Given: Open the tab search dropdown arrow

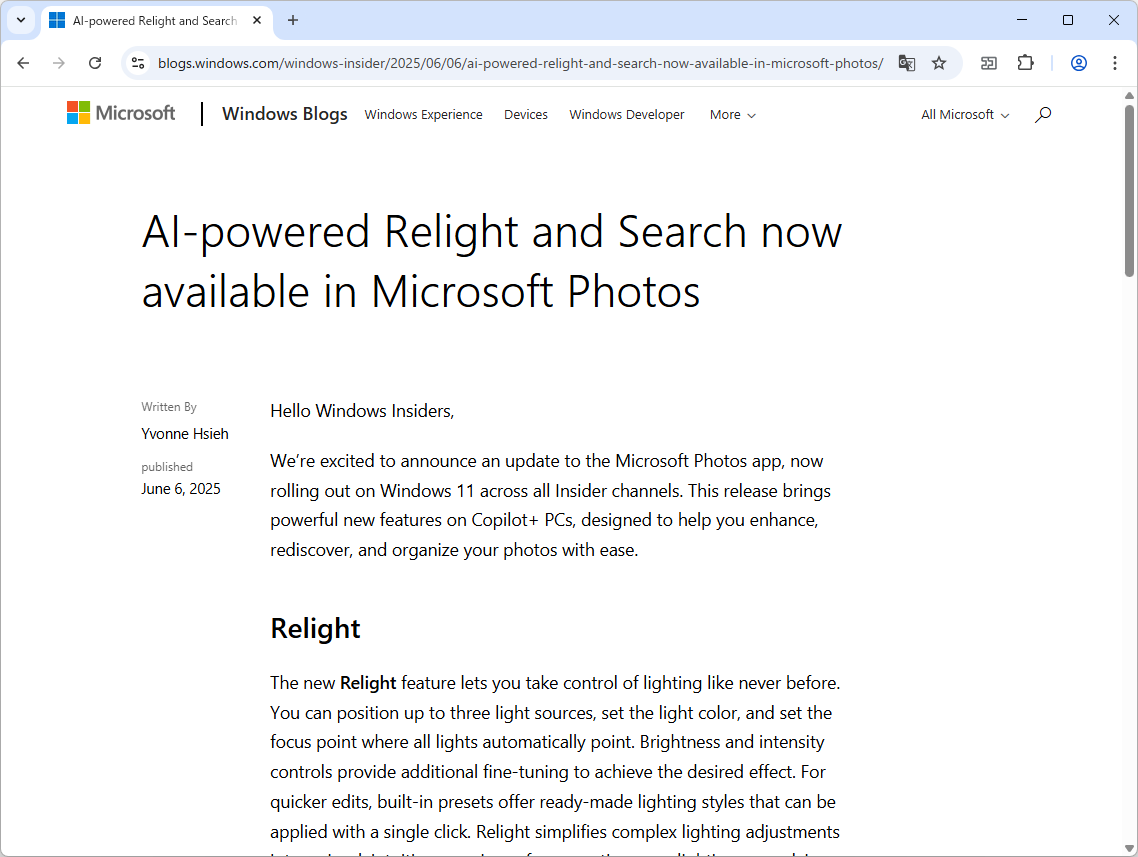Looking at the screenshot, I should [x=21, y=20].
